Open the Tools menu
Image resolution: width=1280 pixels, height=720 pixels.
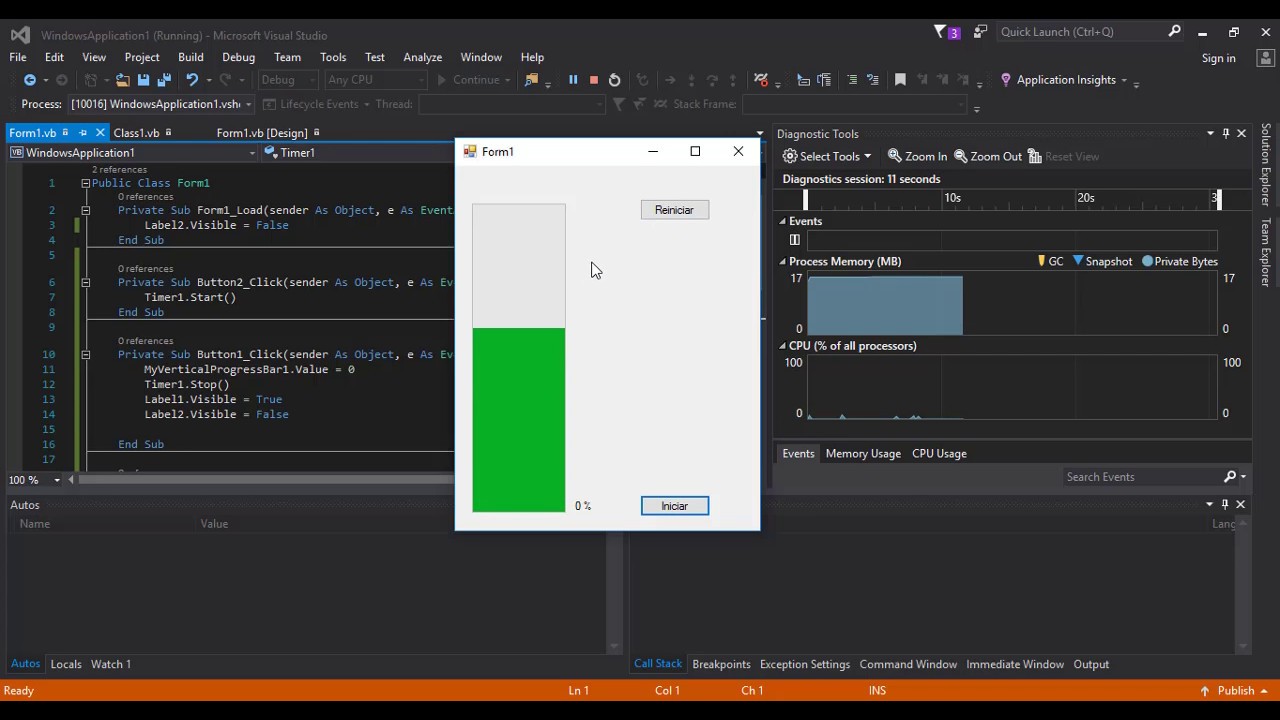(333, 57)
